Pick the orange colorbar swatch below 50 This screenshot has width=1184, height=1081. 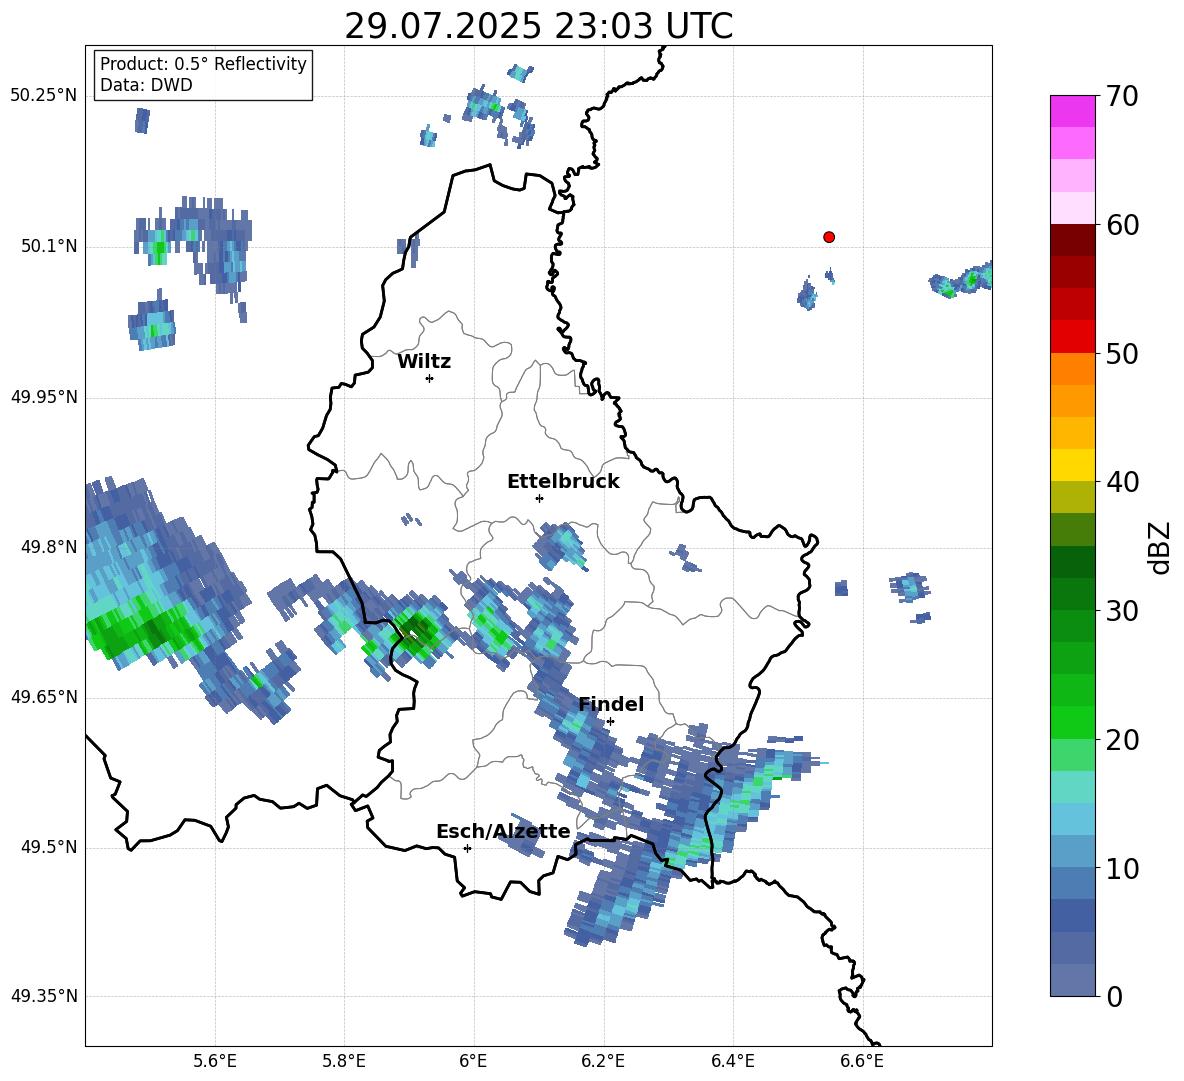click(1072, 369)
